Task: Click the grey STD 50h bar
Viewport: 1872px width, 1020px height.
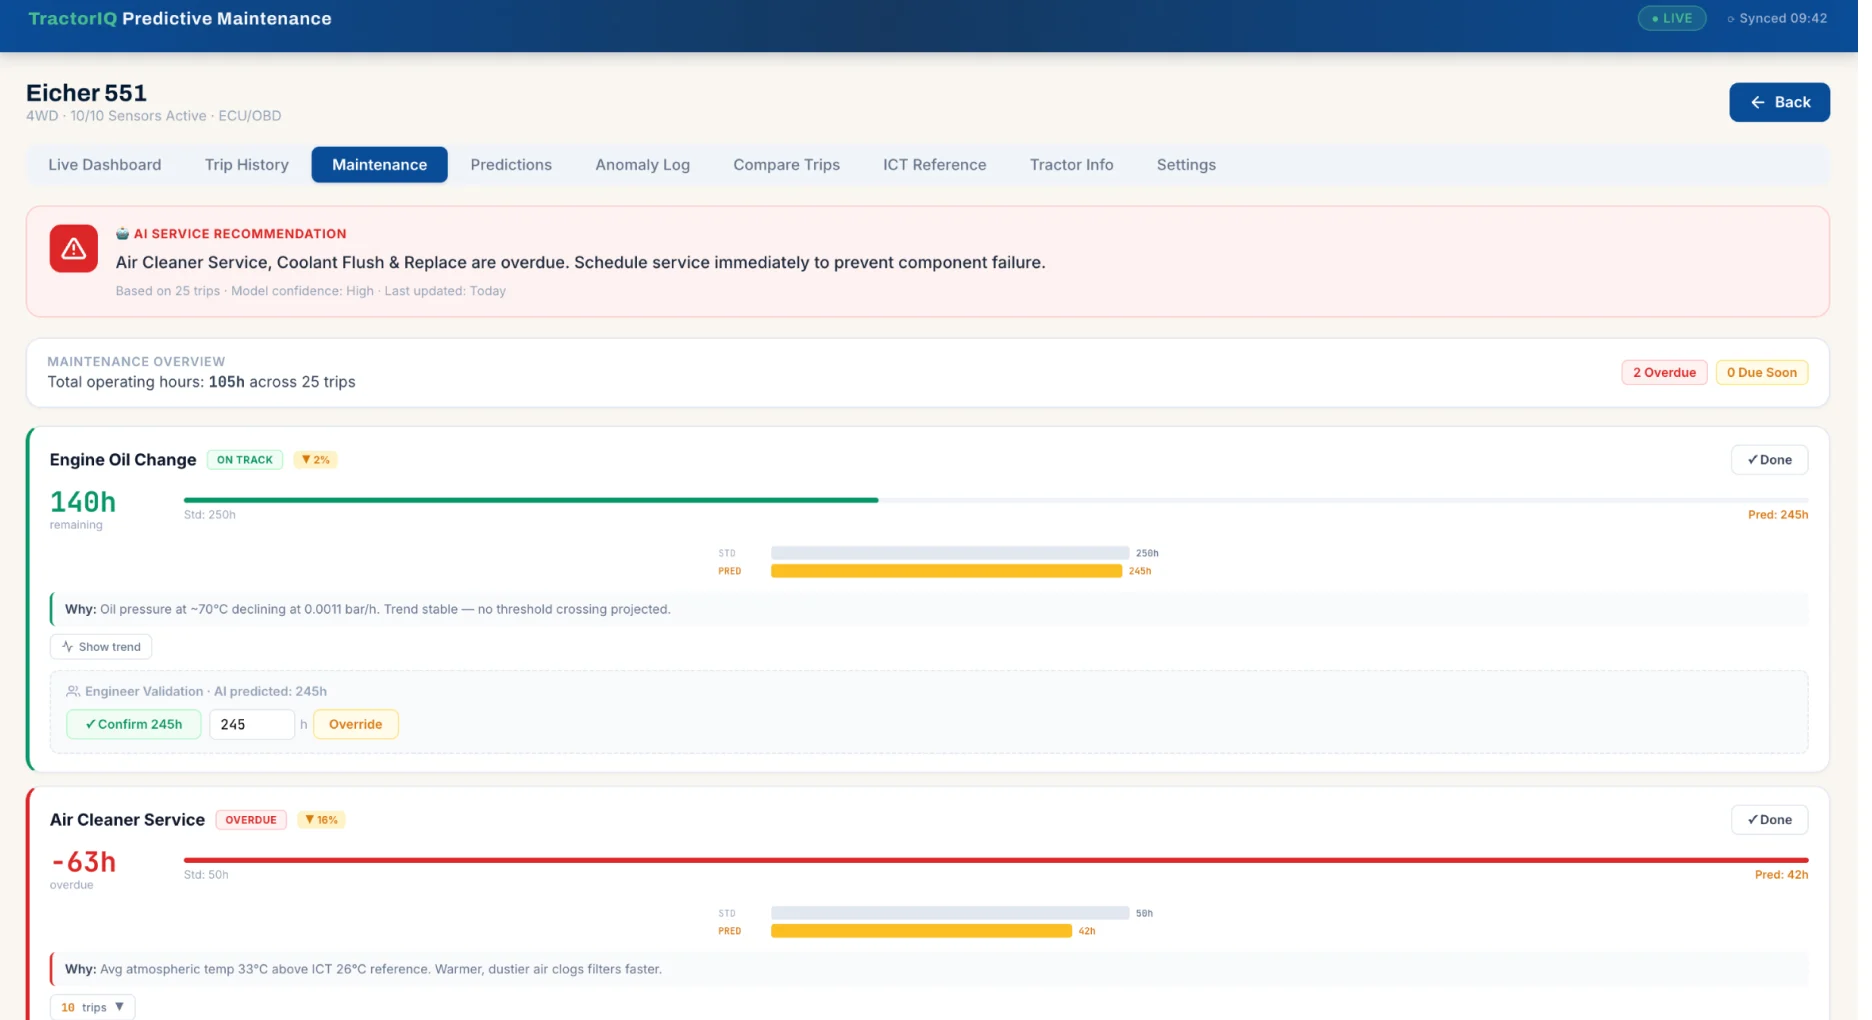Action: point(950,913)
